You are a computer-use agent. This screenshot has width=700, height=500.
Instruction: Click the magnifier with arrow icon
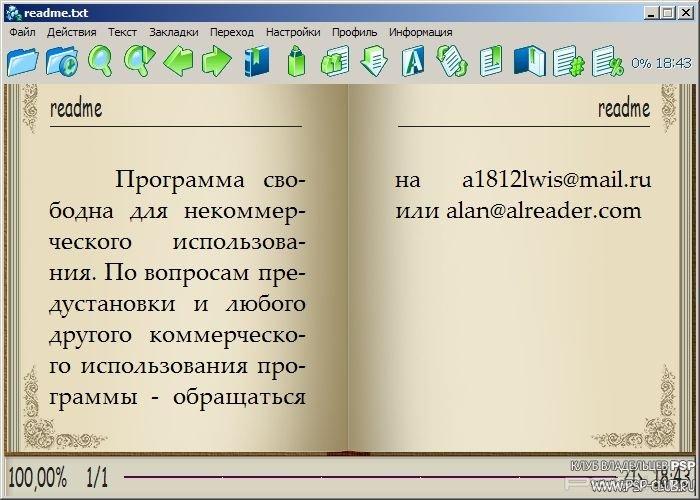[138, 62]
